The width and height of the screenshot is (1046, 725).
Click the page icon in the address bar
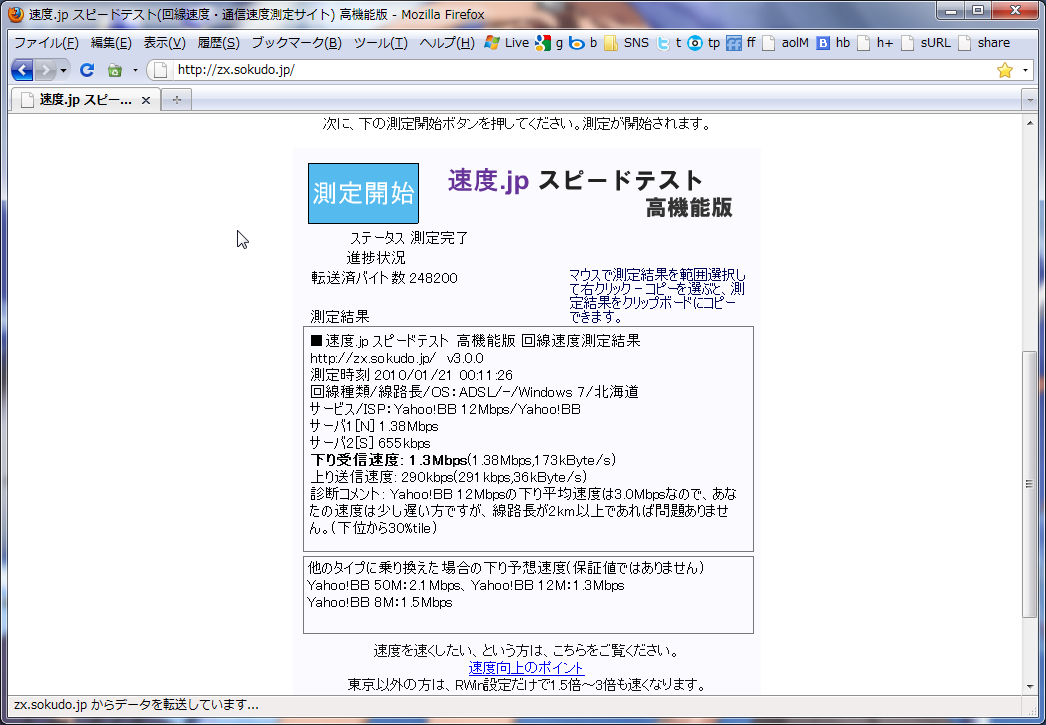160,70
